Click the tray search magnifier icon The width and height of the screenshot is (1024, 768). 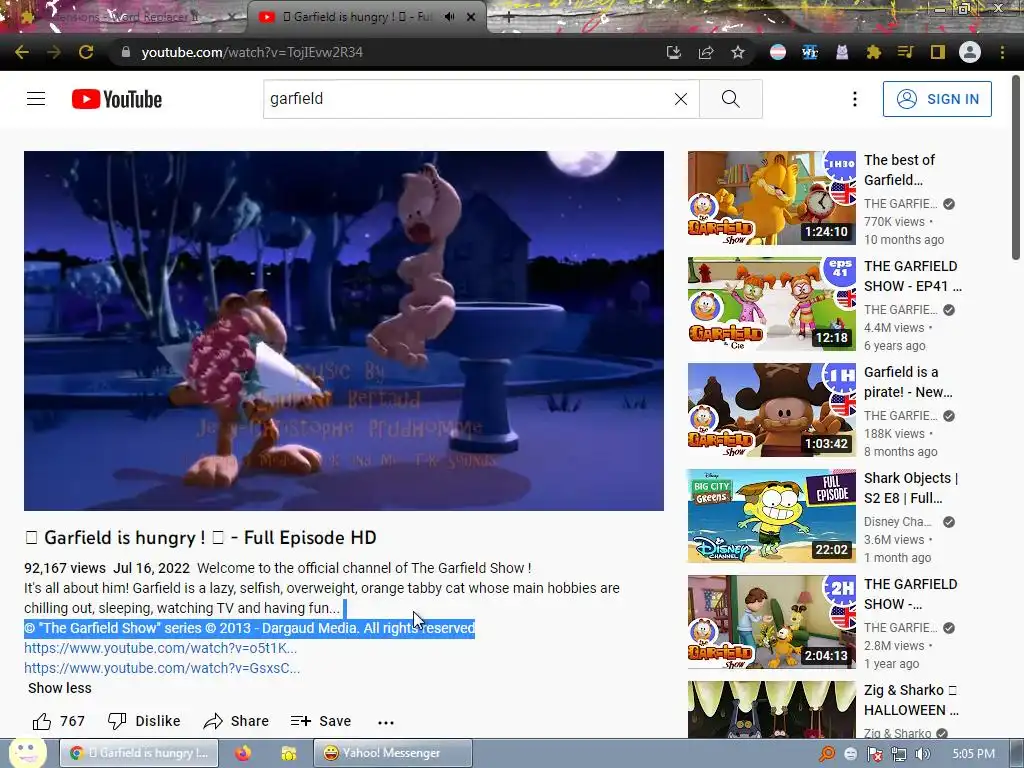(x=826, y=754)
